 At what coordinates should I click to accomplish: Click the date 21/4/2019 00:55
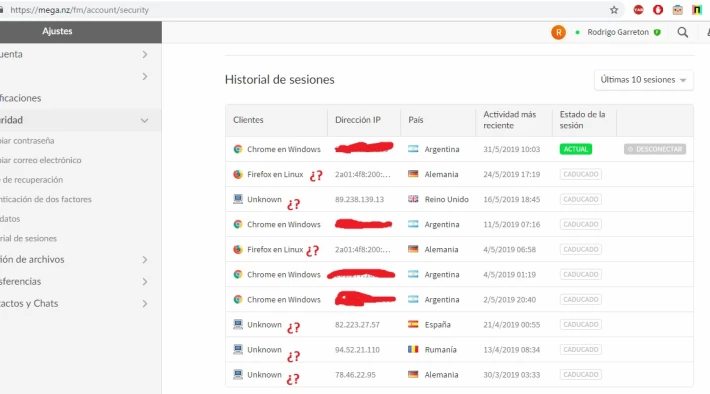511,325
